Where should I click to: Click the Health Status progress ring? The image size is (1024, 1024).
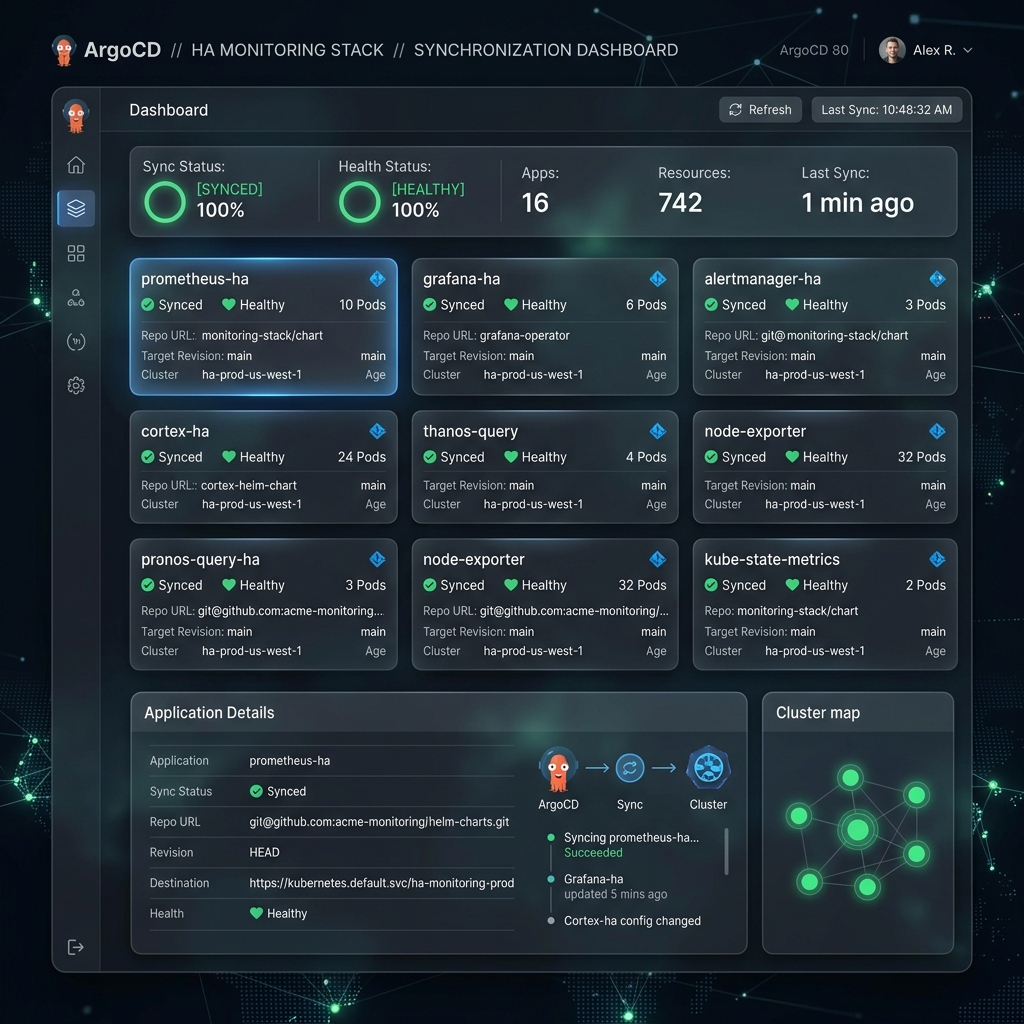[359, 202]
